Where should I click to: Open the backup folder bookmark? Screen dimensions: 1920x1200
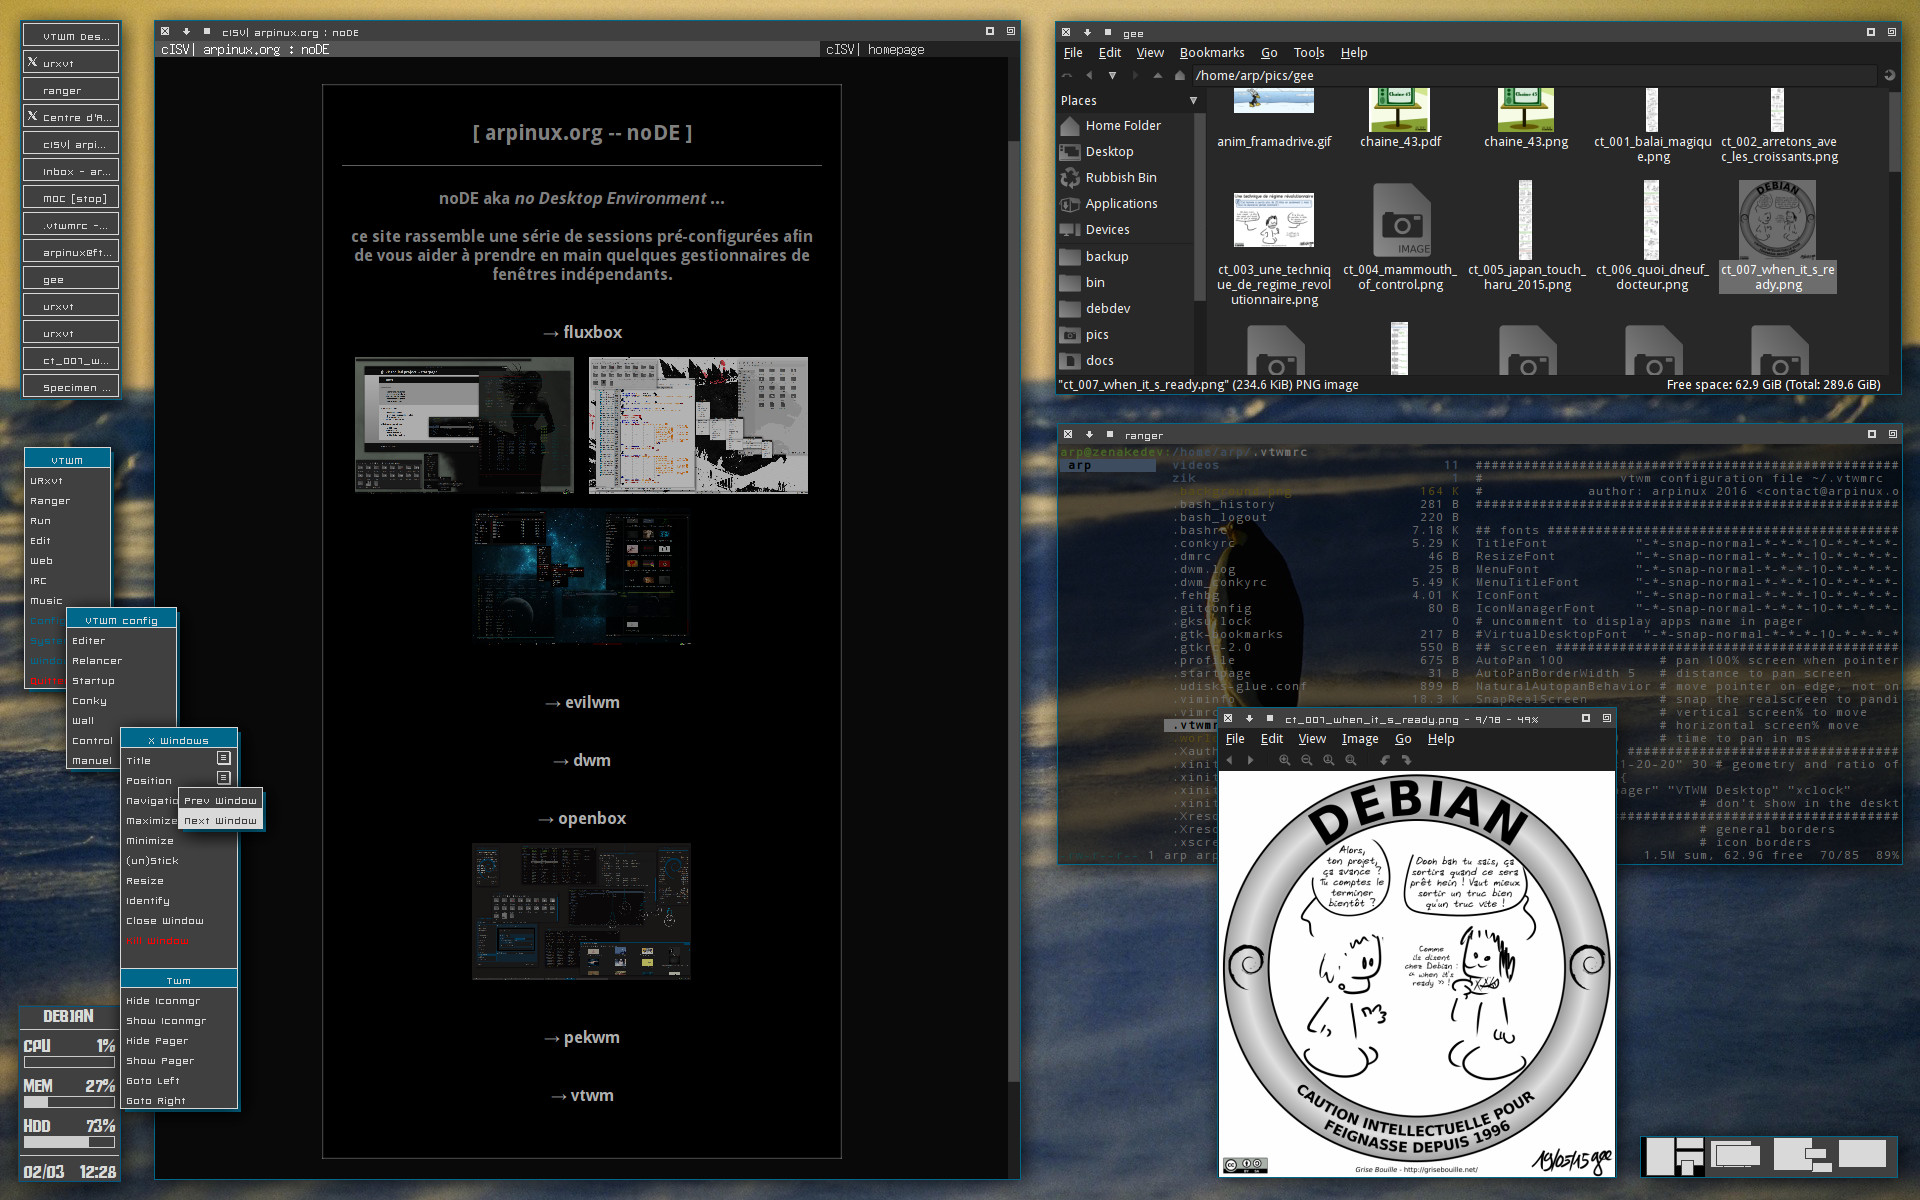pos(1124,257)
